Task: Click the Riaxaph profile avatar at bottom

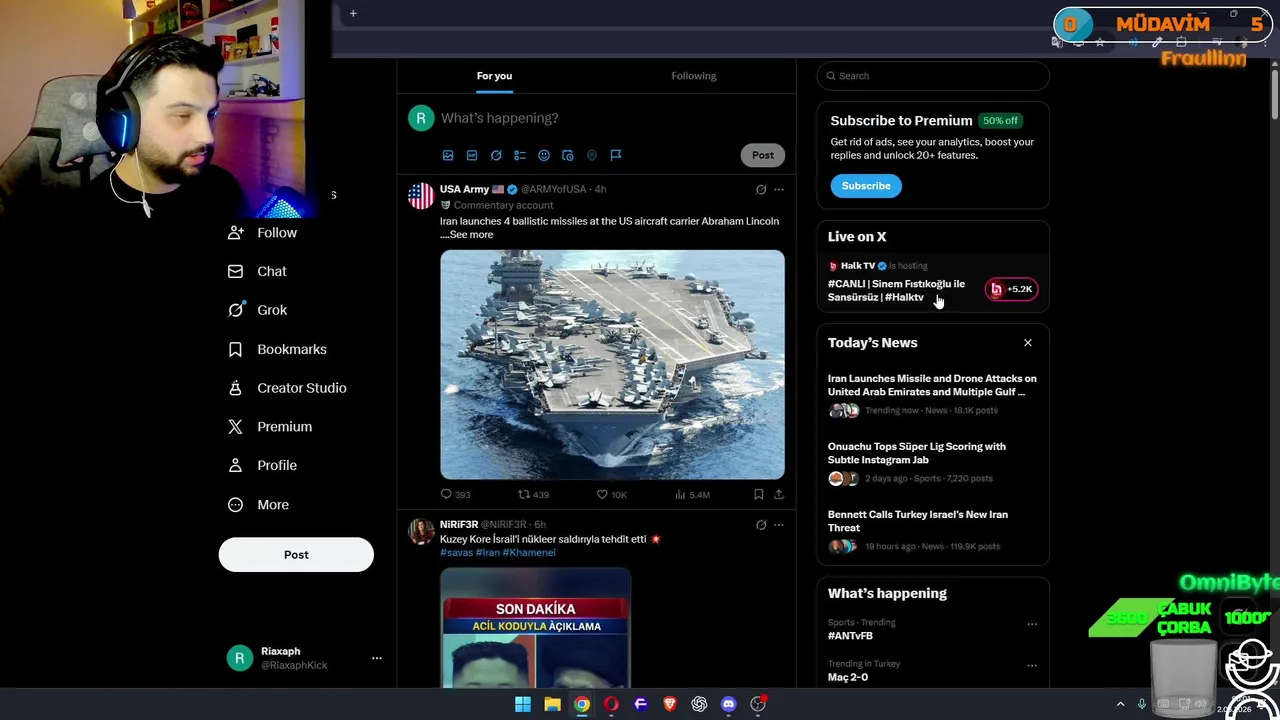Action: (x=239, y=658)
